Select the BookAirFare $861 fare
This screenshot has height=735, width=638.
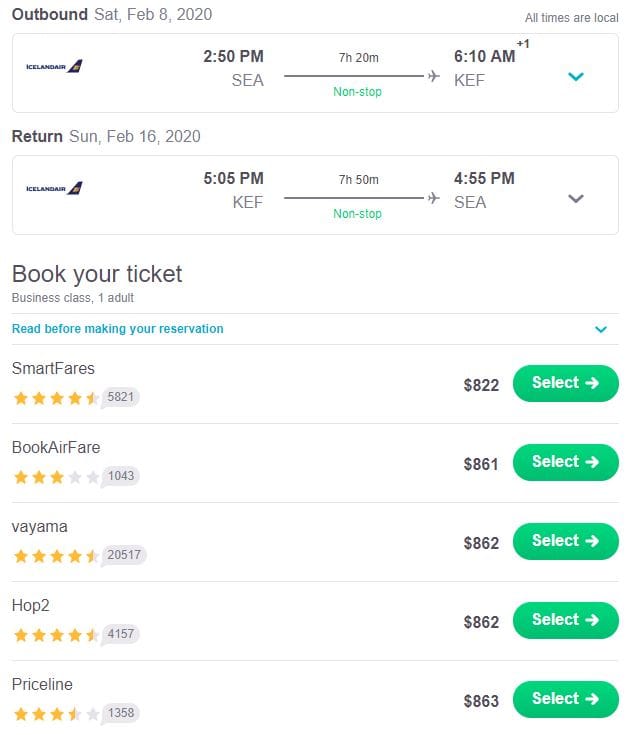pyautogui.click(x=565, y=462)
